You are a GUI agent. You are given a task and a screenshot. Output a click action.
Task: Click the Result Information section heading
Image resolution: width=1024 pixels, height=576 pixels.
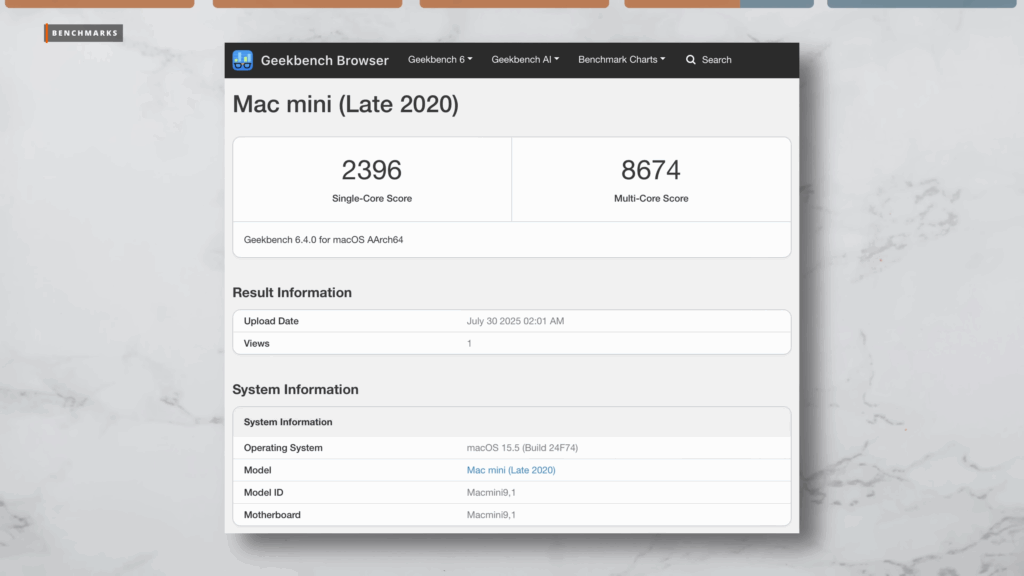[292, 293]
